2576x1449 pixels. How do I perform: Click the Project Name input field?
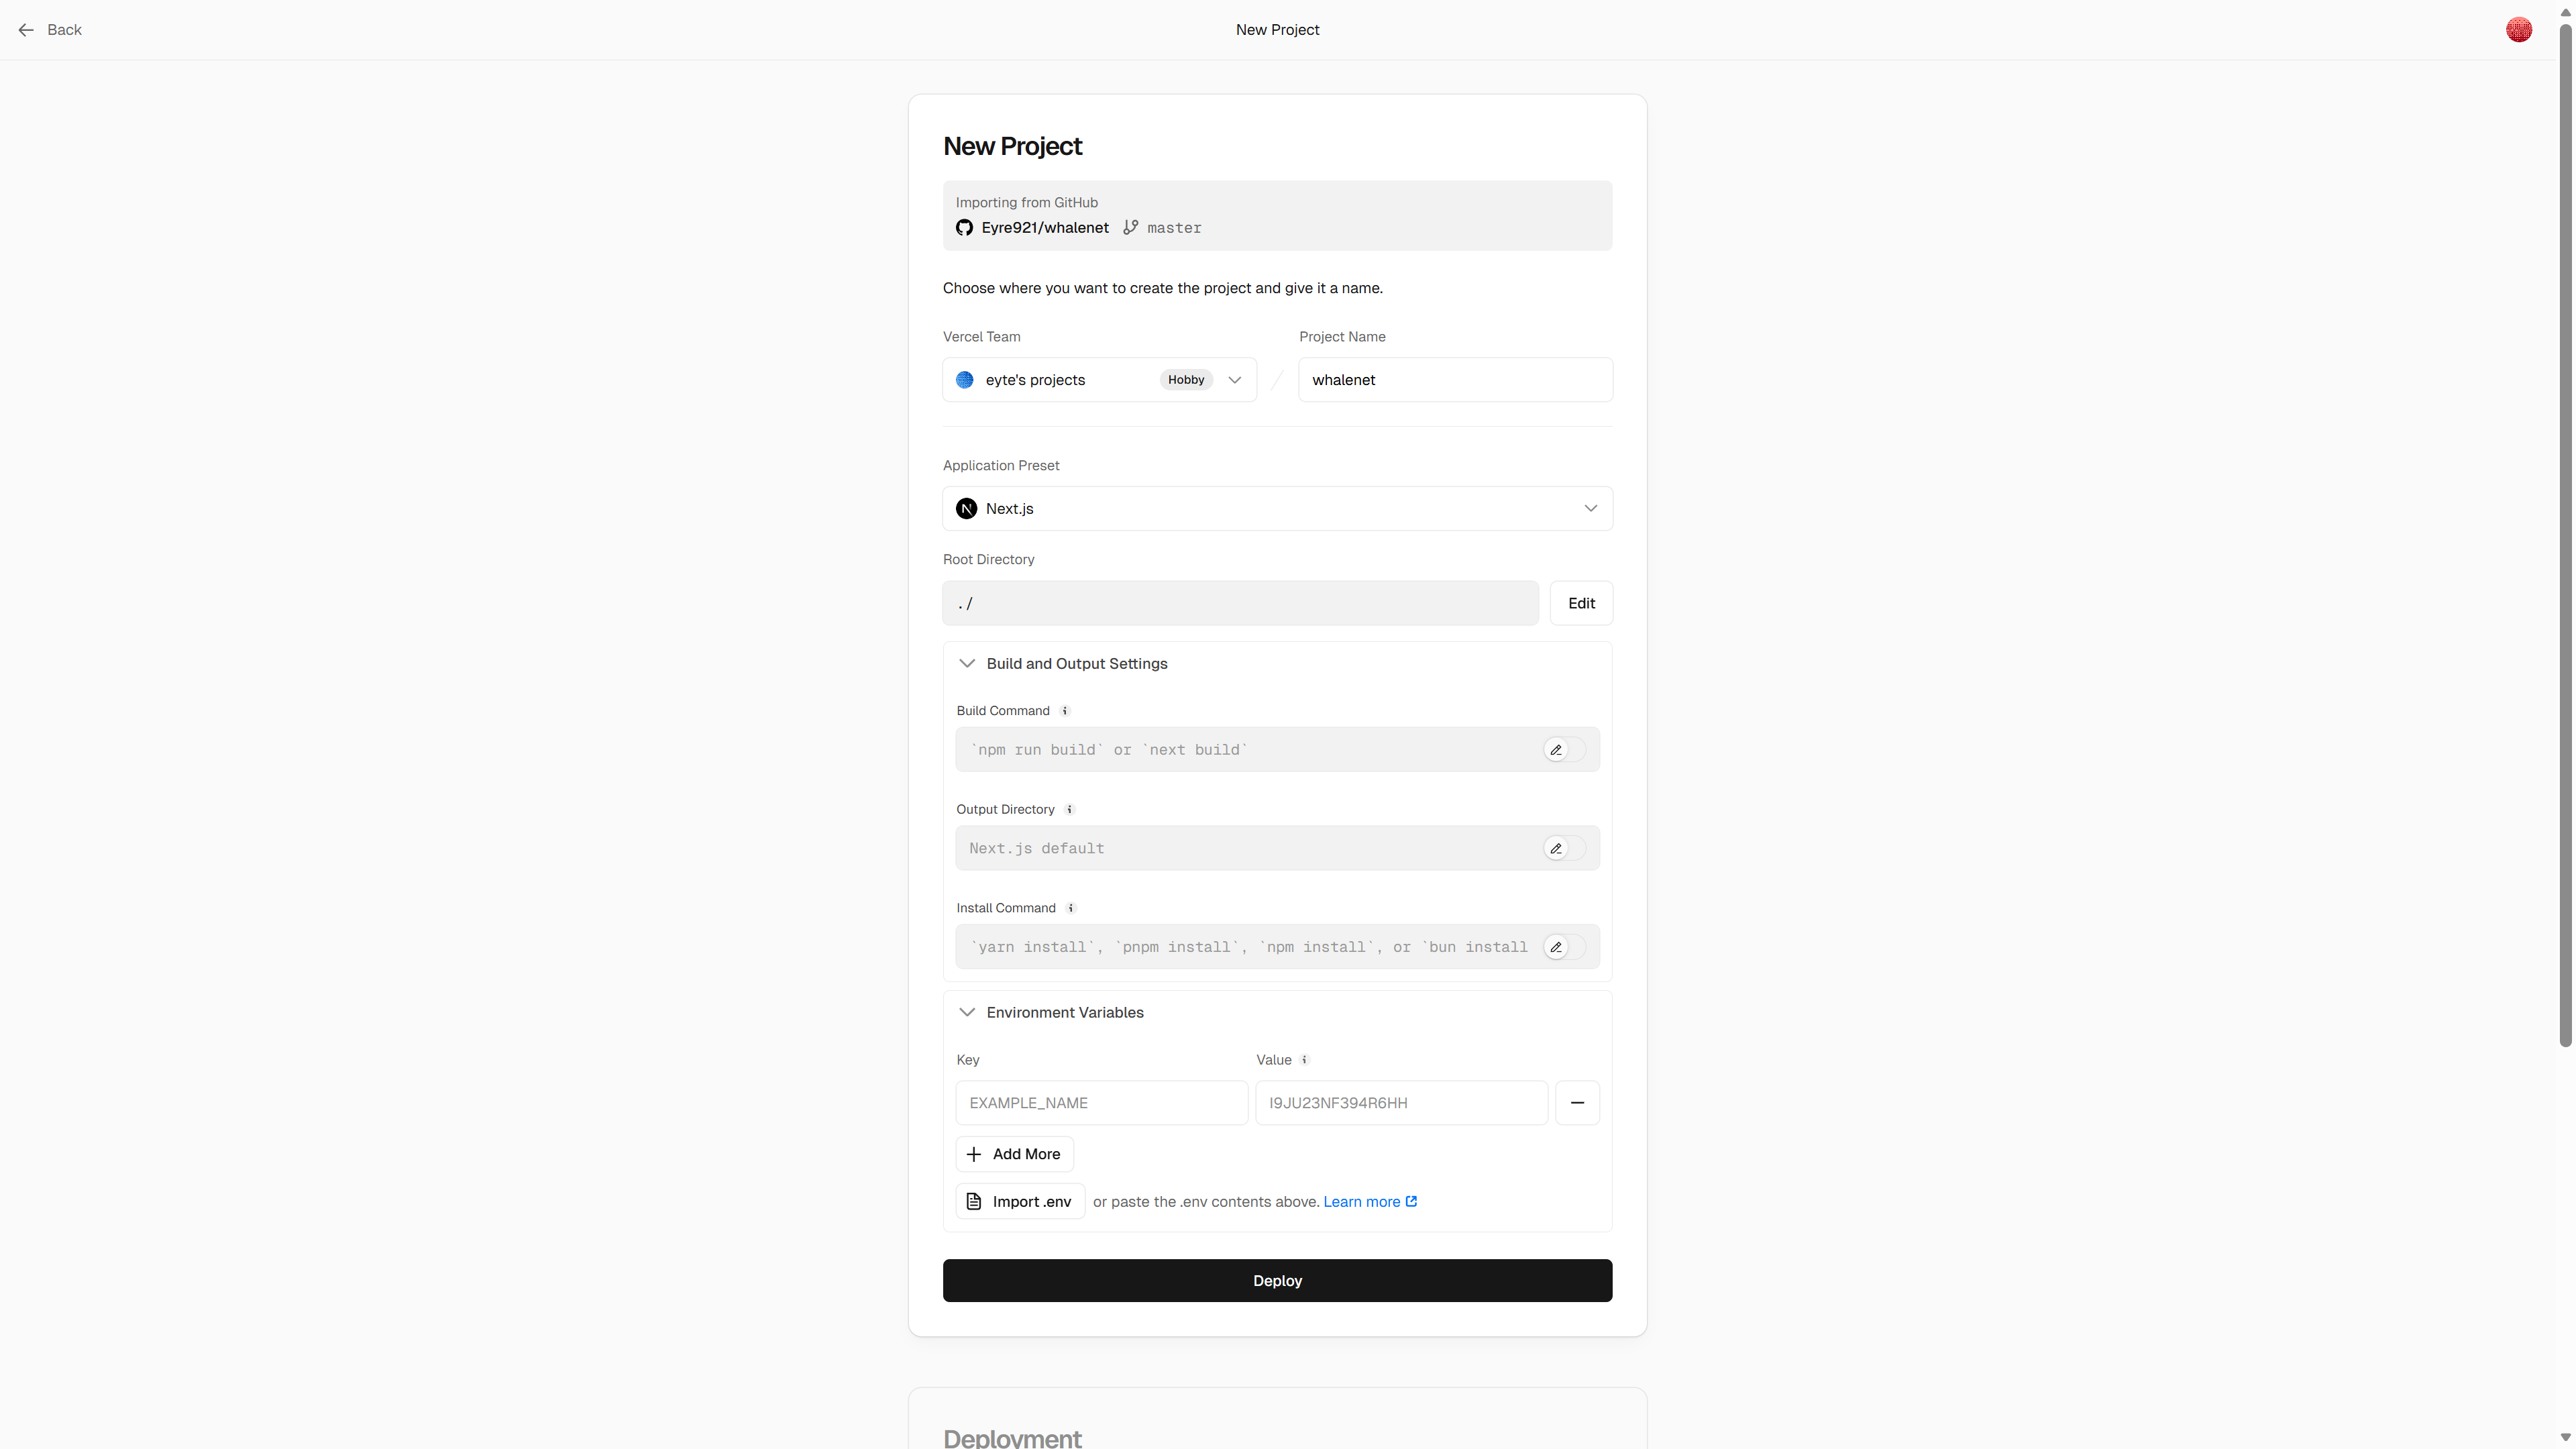(x=1455, y=380)
